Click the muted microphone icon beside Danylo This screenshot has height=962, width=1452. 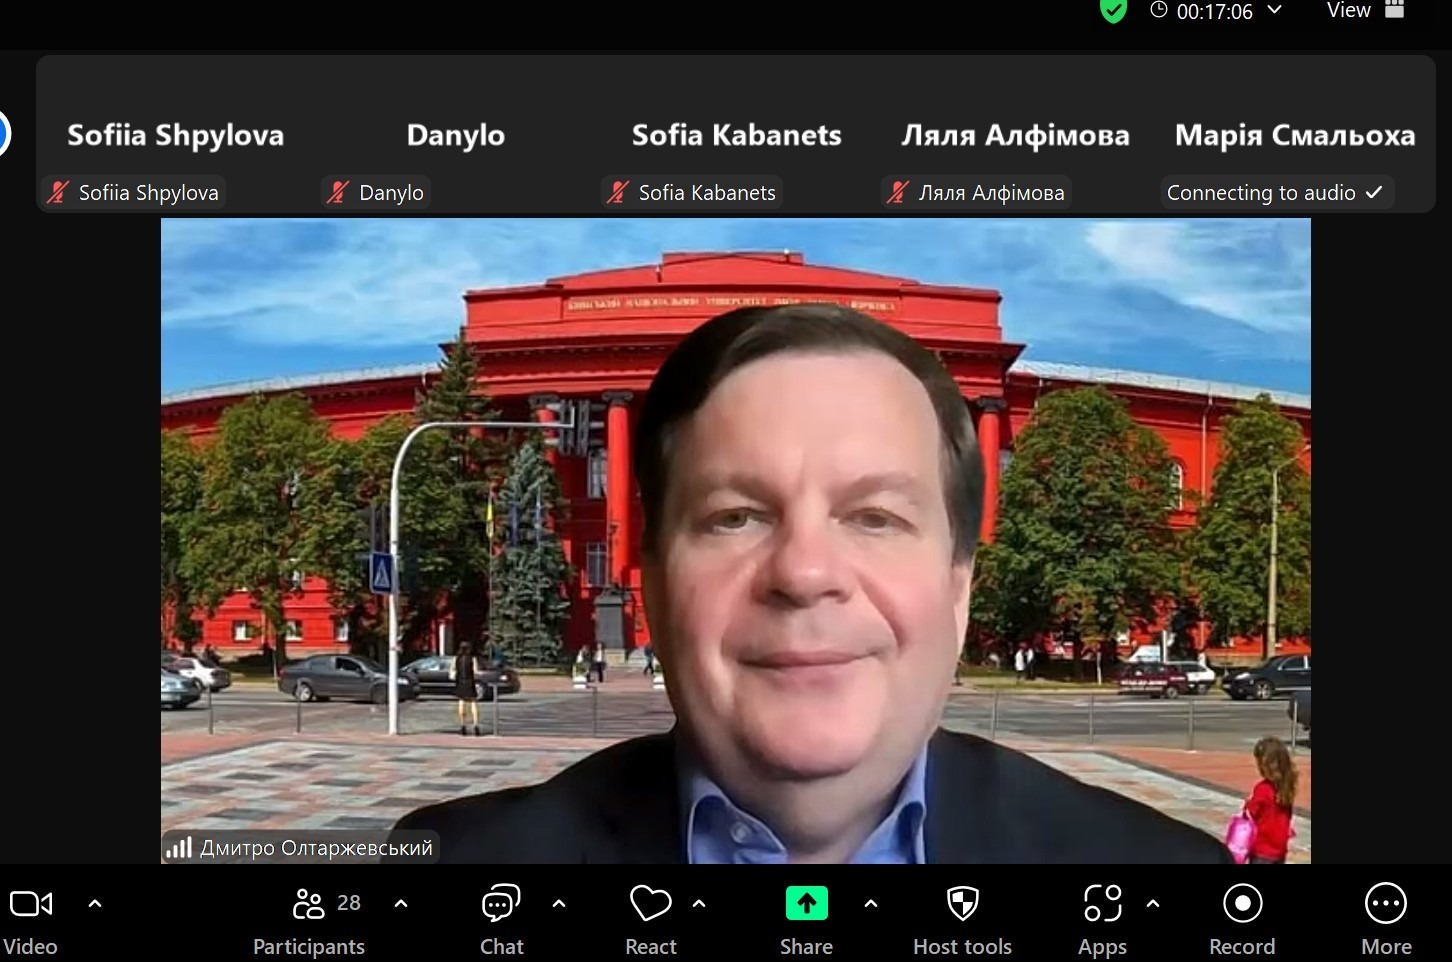[x=339, y=192]
